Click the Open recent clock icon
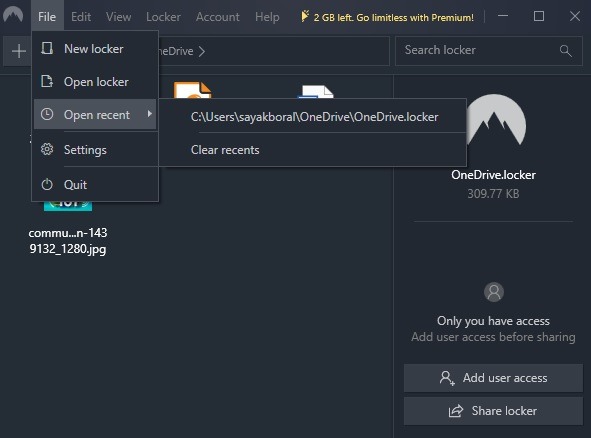 click(x=47, y=114)
